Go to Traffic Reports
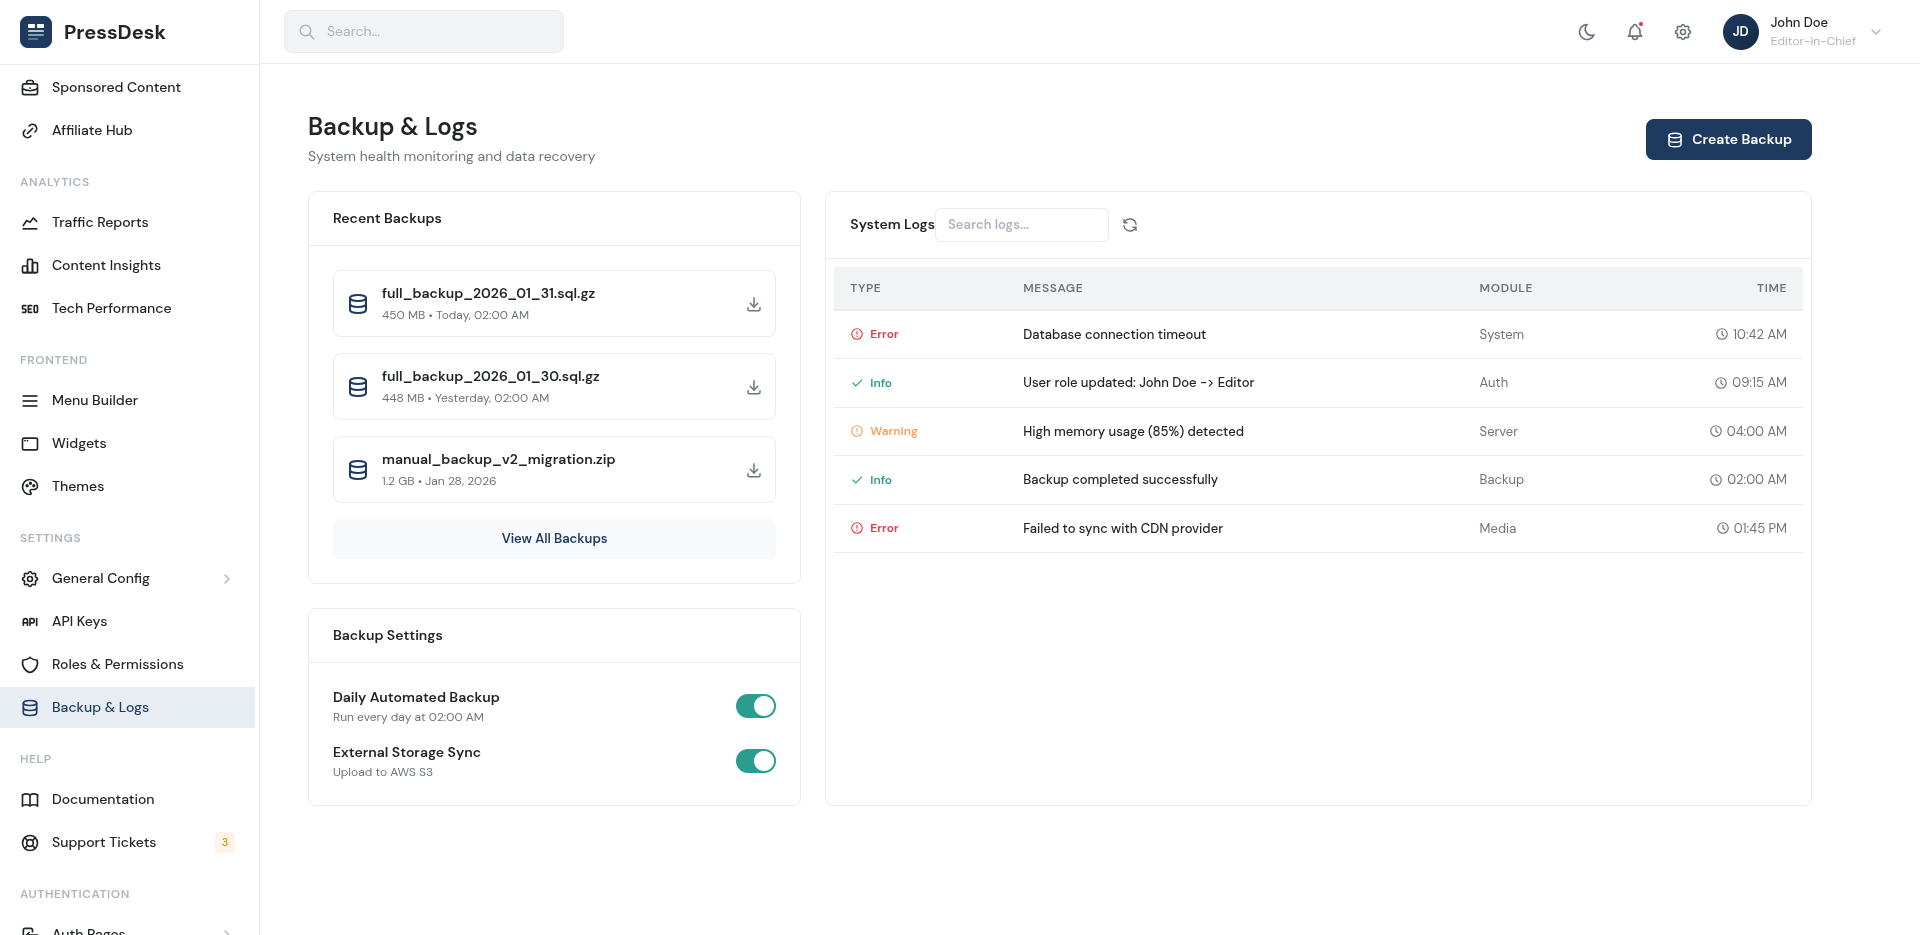 coord(100,222)
